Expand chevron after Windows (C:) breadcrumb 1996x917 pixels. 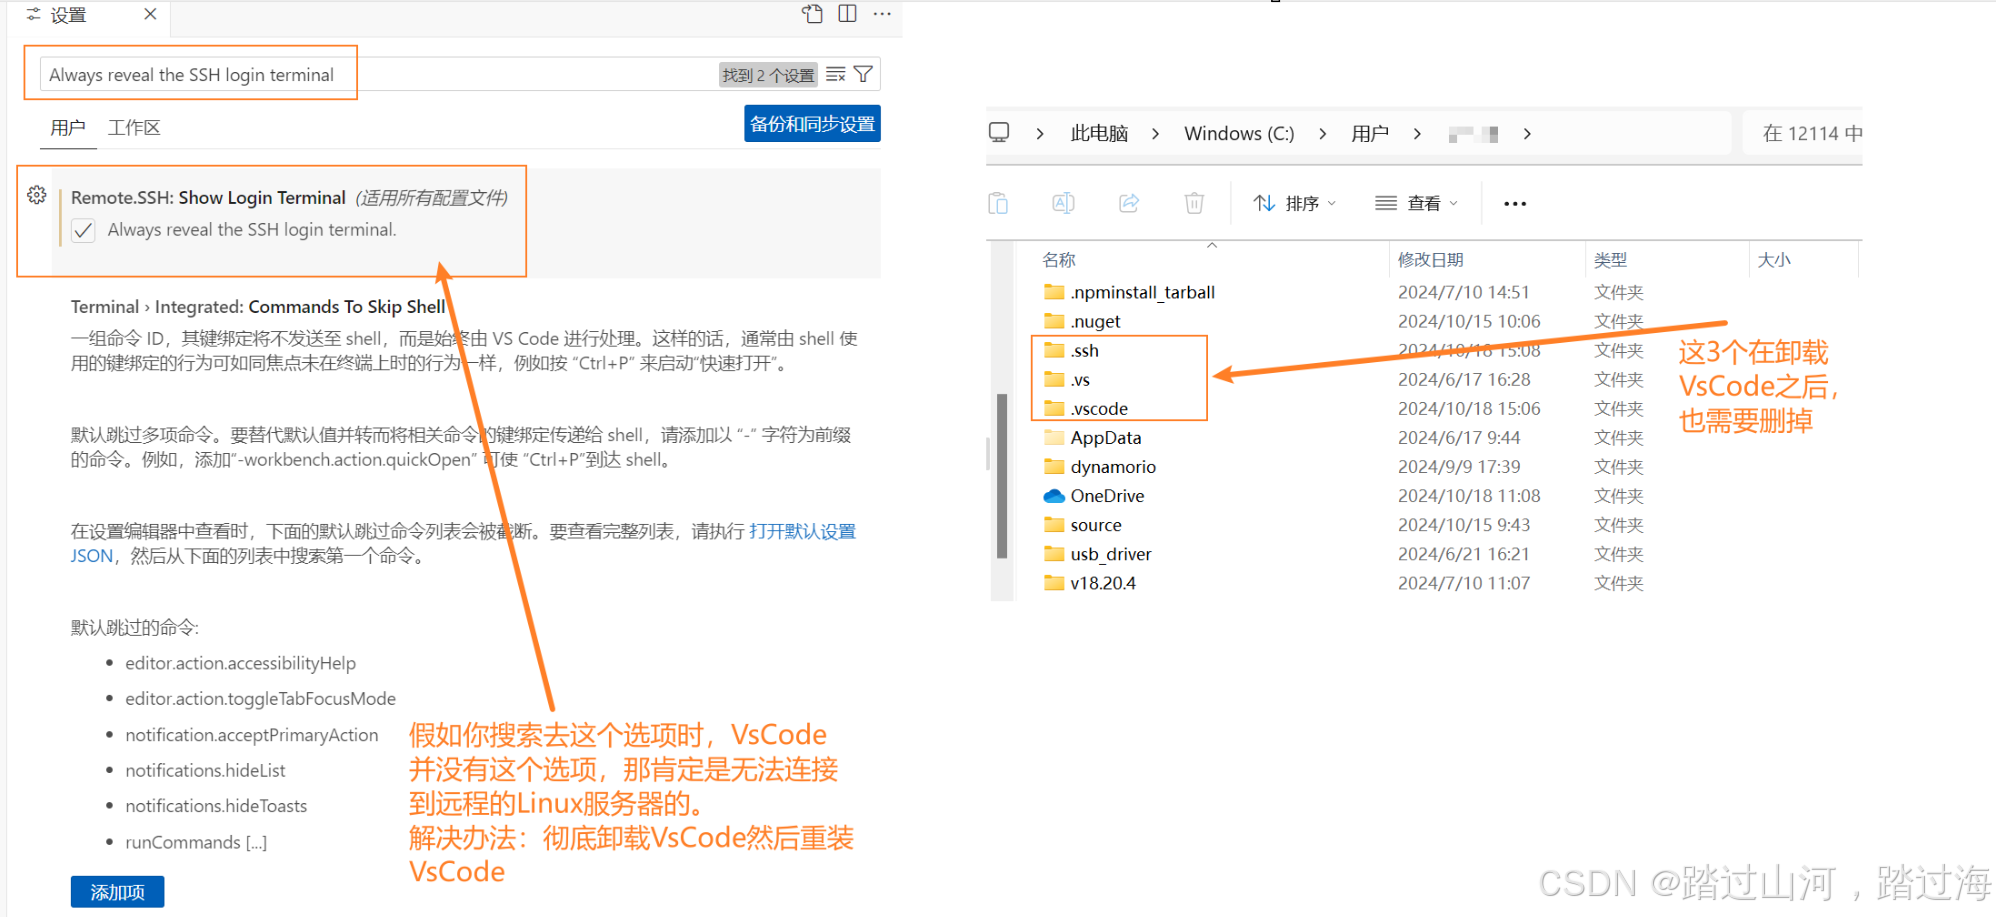(1323, 134)
